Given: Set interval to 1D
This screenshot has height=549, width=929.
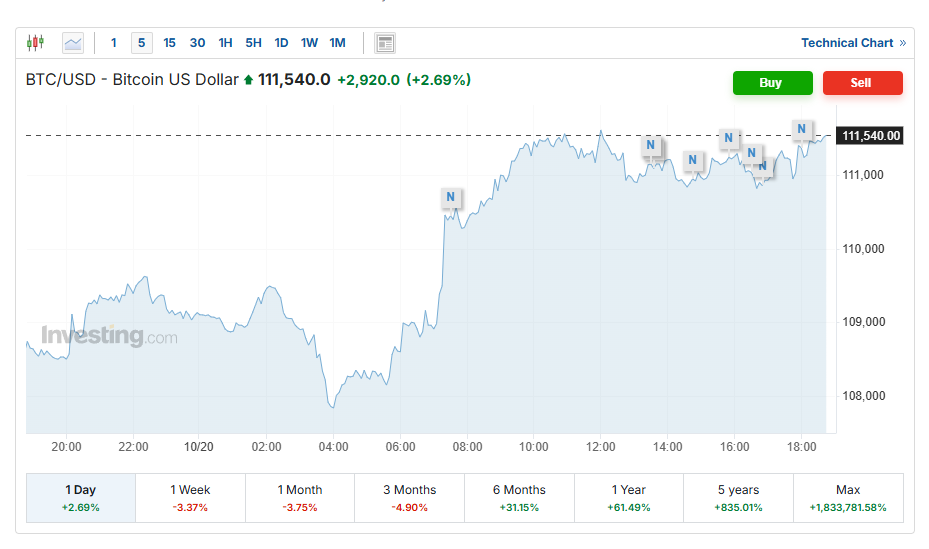Looking at the screenshot, I should coord(281,43).
